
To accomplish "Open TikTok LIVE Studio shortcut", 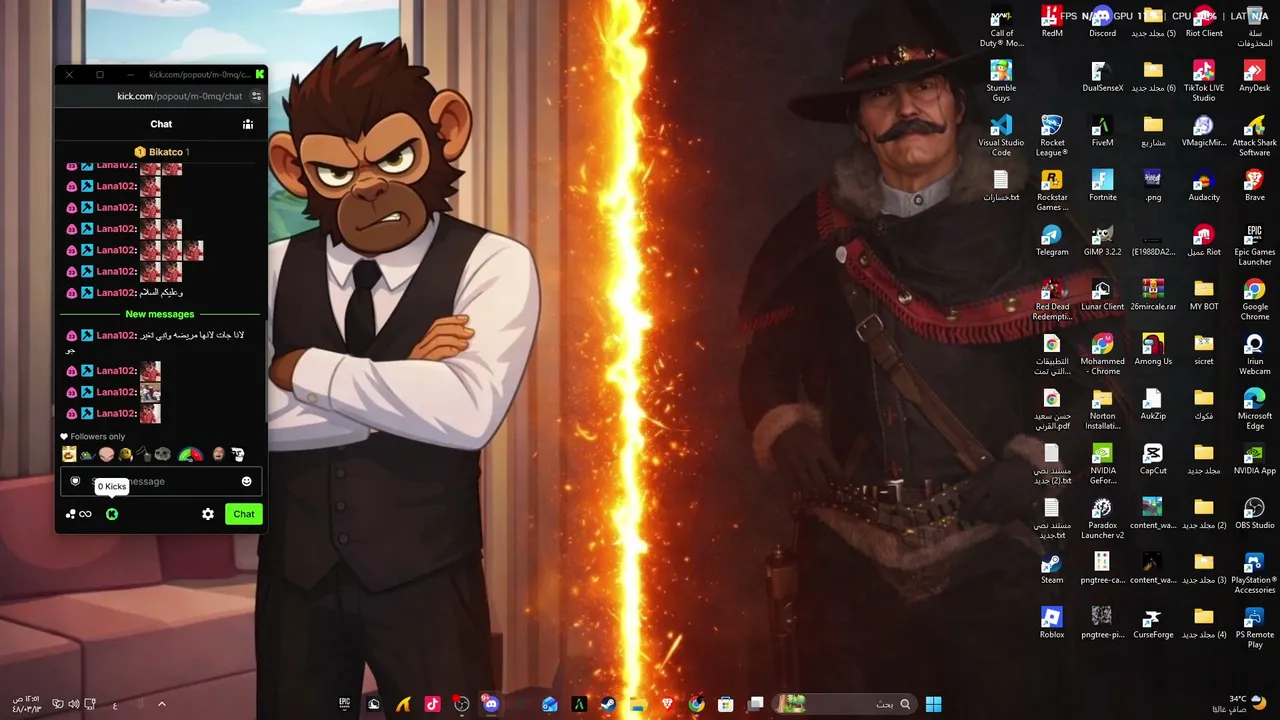I will pos(1204,81).
